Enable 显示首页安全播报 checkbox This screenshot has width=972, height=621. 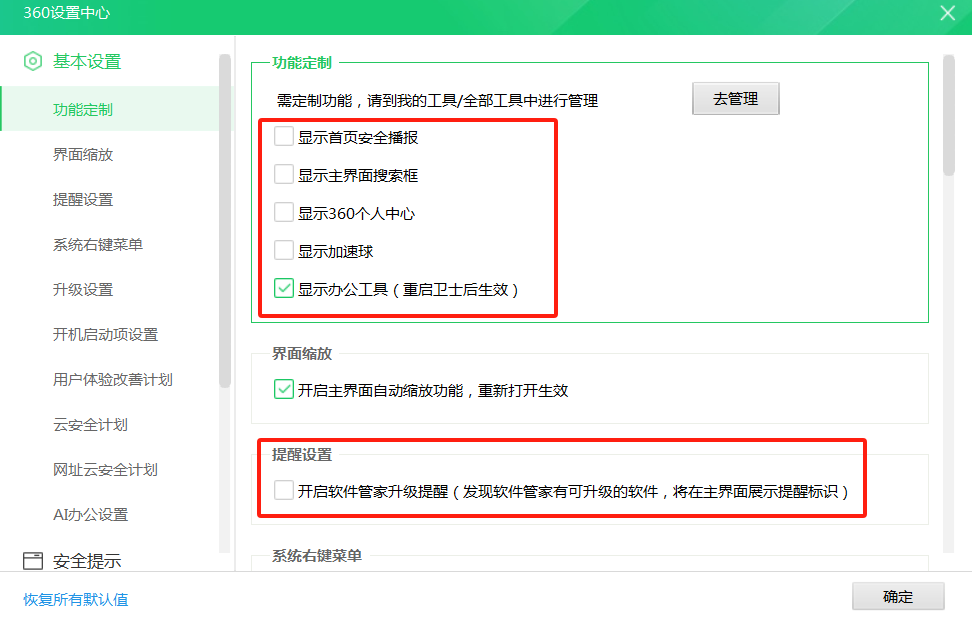click(x=284, y=136)
